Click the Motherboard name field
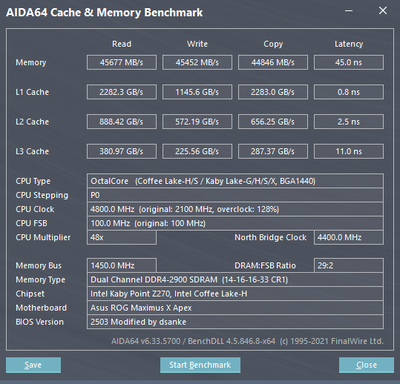 (x=235, y=308)
